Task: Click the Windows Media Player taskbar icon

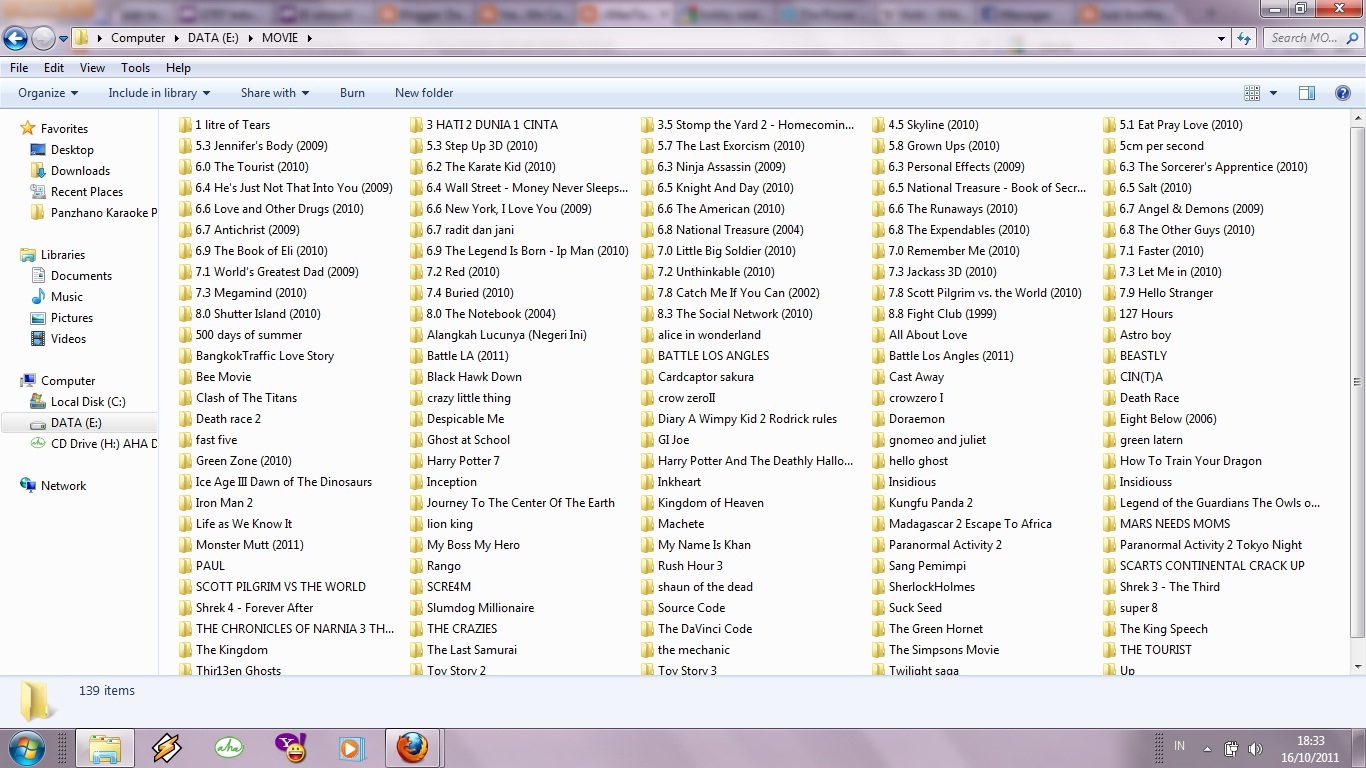Action: 351,748
